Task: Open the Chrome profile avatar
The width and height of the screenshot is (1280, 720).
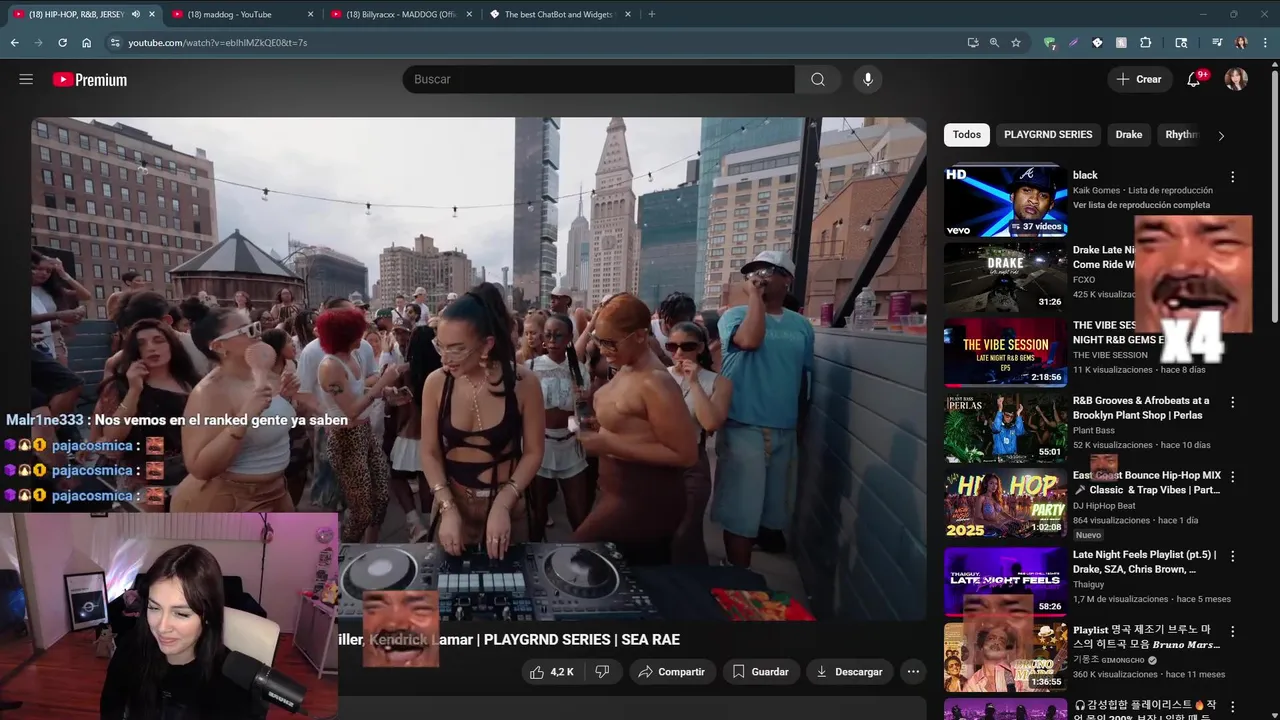Action: coord(1241,43)
